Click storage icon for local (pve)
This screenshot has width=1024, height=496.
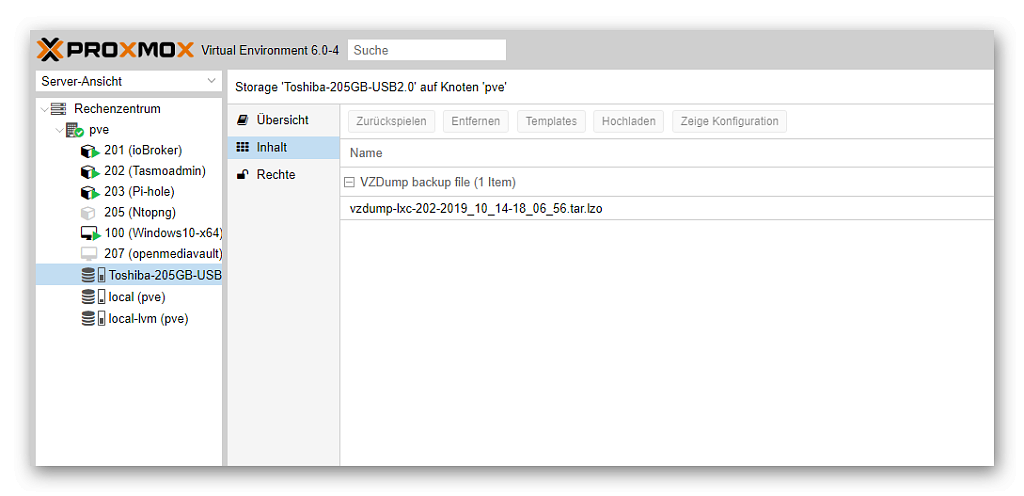[x=93, y=297]
